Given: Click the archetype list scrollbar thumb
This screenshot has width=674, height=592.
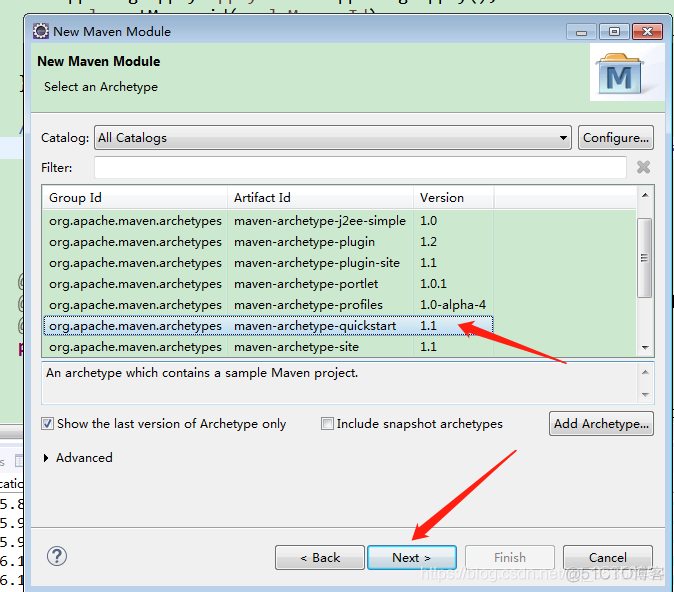Looking at the screenshot, I should [x=644, y=258].
